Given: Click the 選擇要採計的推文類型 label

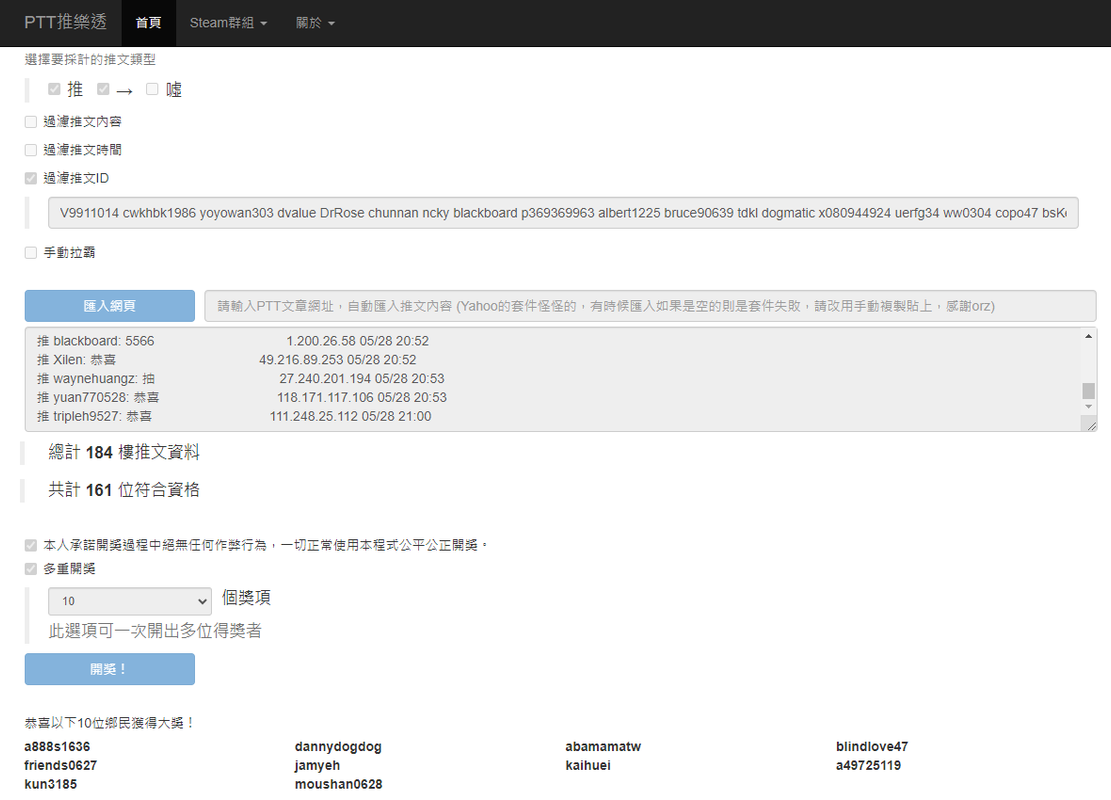Looking at the screenshot, I should click(90, 60).
